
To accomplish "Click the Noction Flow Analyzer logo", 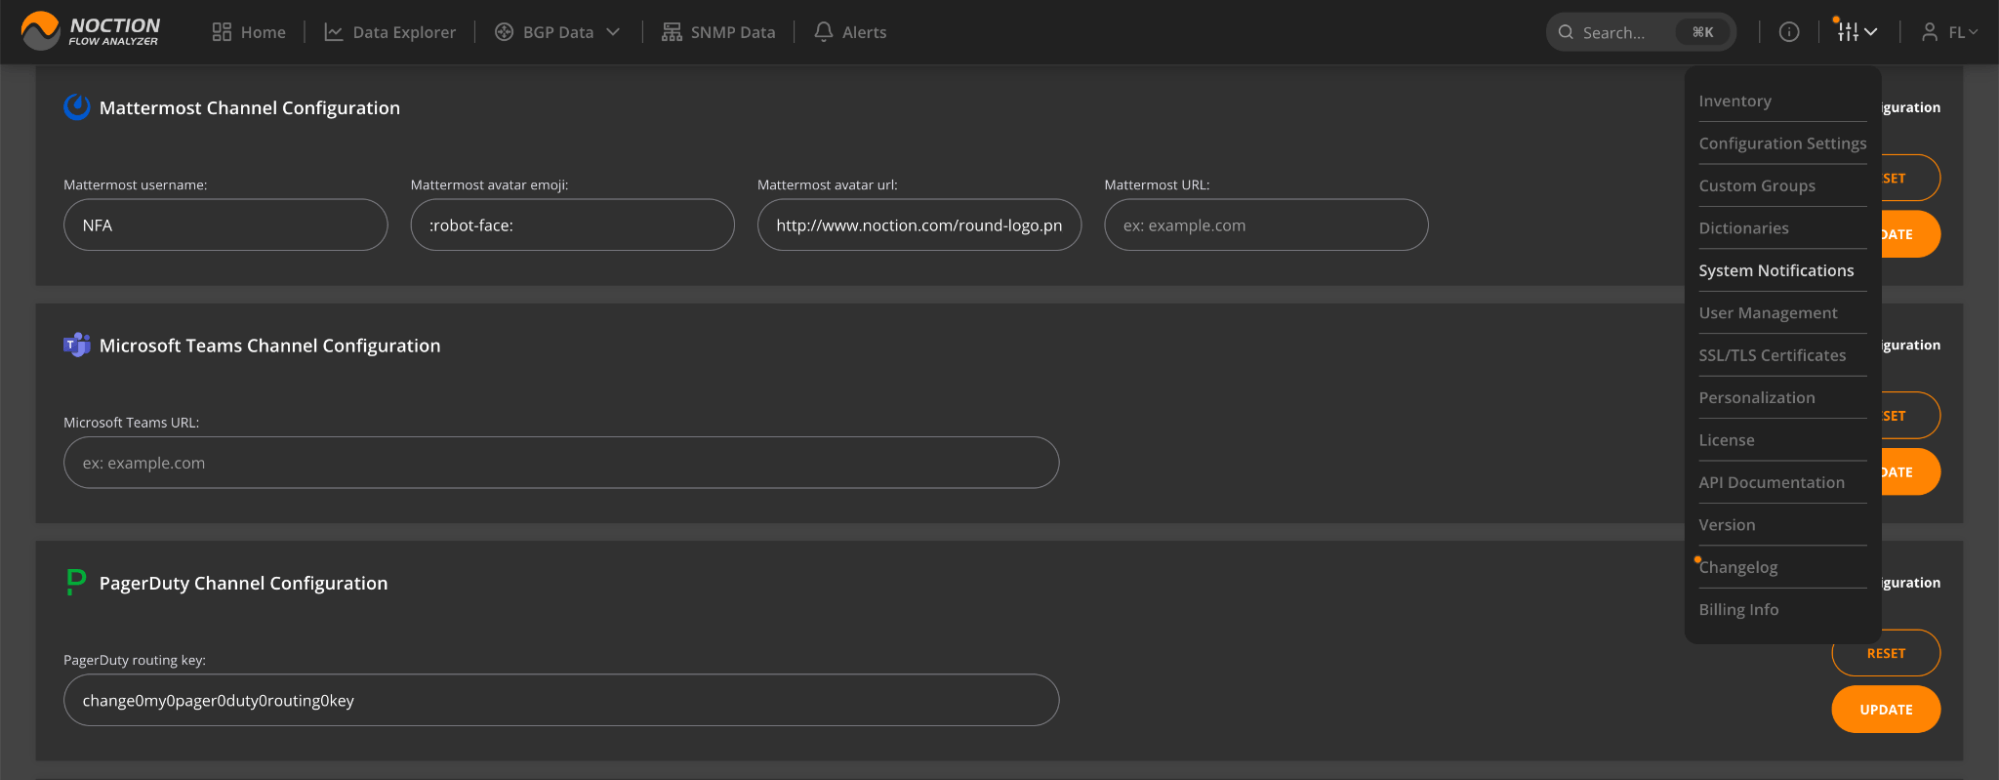I will [x=90, y=31].
